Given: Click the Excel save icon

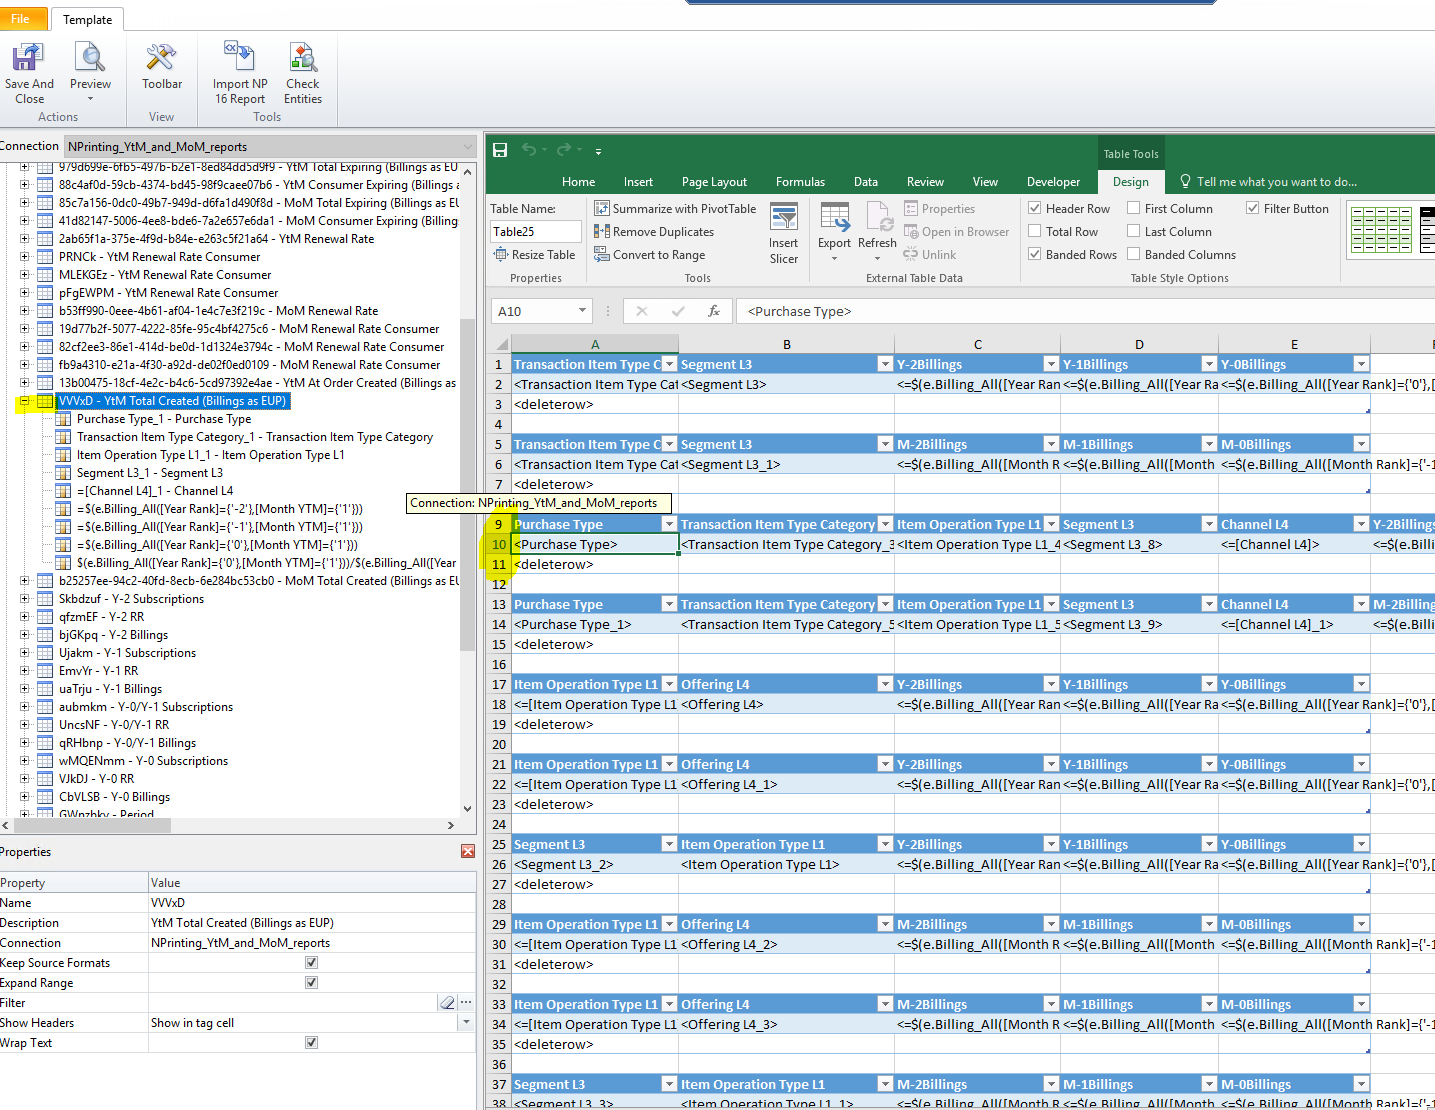Looking at the screenshot, I should click(x=500, y=150).
